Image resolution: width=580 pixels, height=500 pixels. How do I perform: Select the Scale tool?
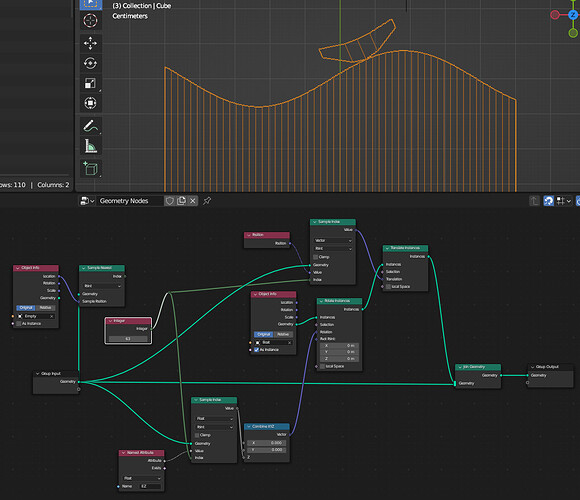click(90, 83)
